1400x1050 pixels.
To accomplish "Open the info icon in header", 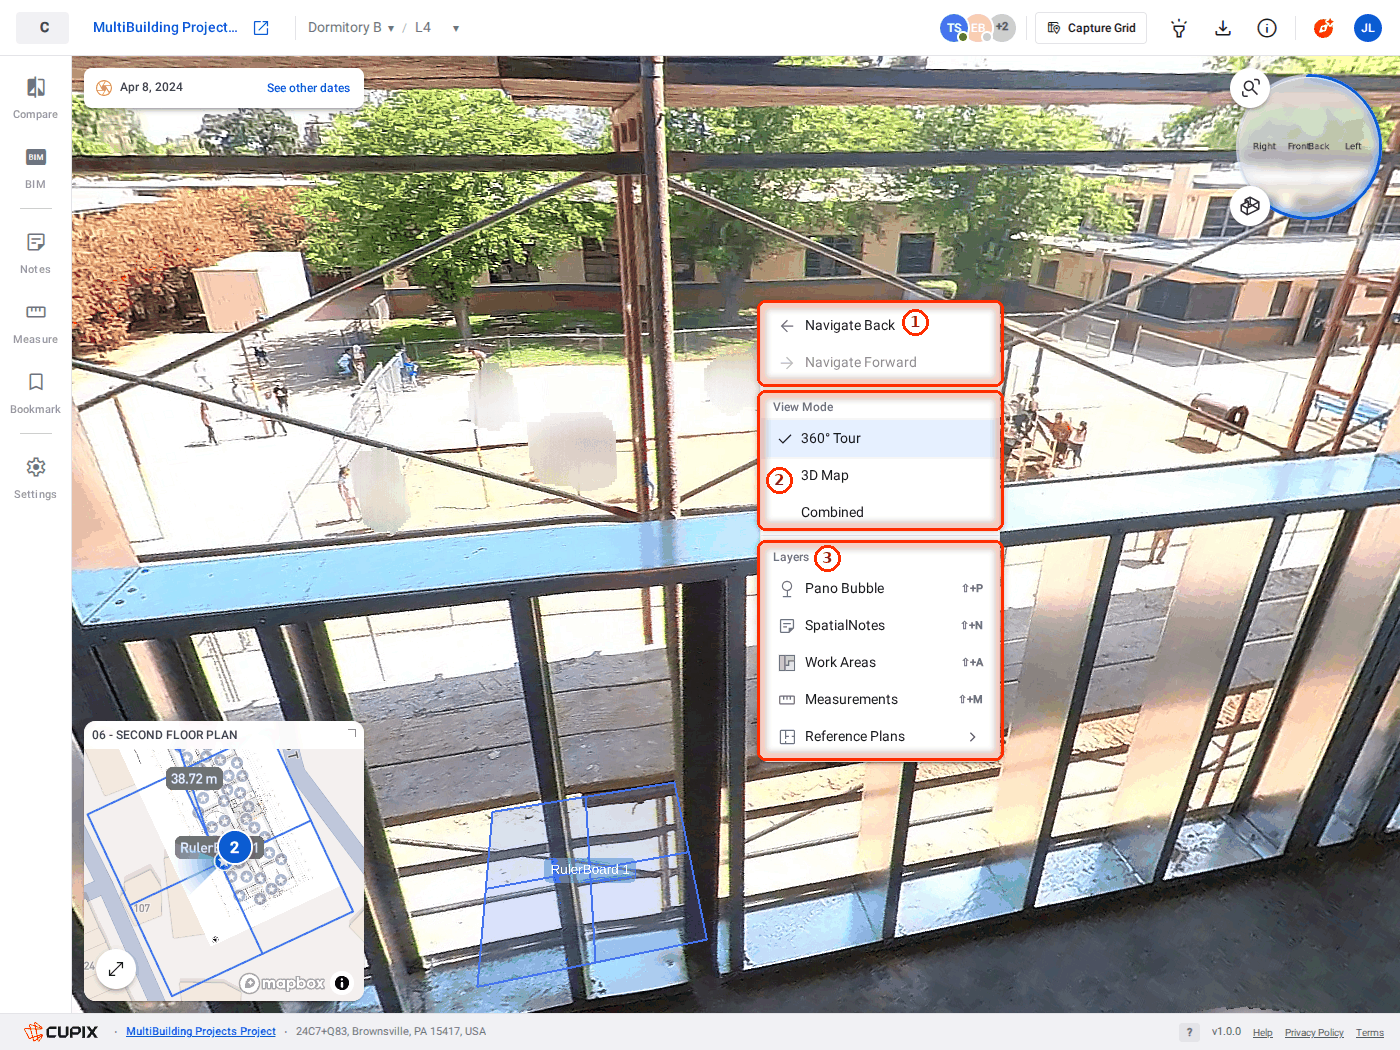I will (1267, 28).
